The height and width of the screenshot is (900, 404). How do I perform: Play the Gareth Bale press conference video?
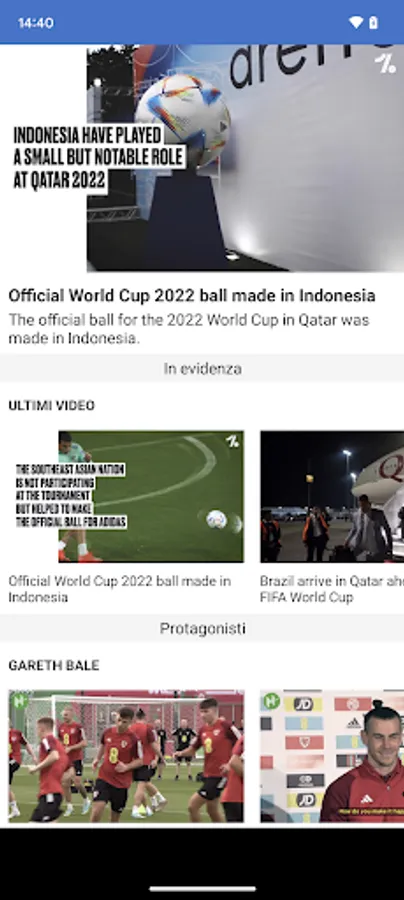coord(332,756)
